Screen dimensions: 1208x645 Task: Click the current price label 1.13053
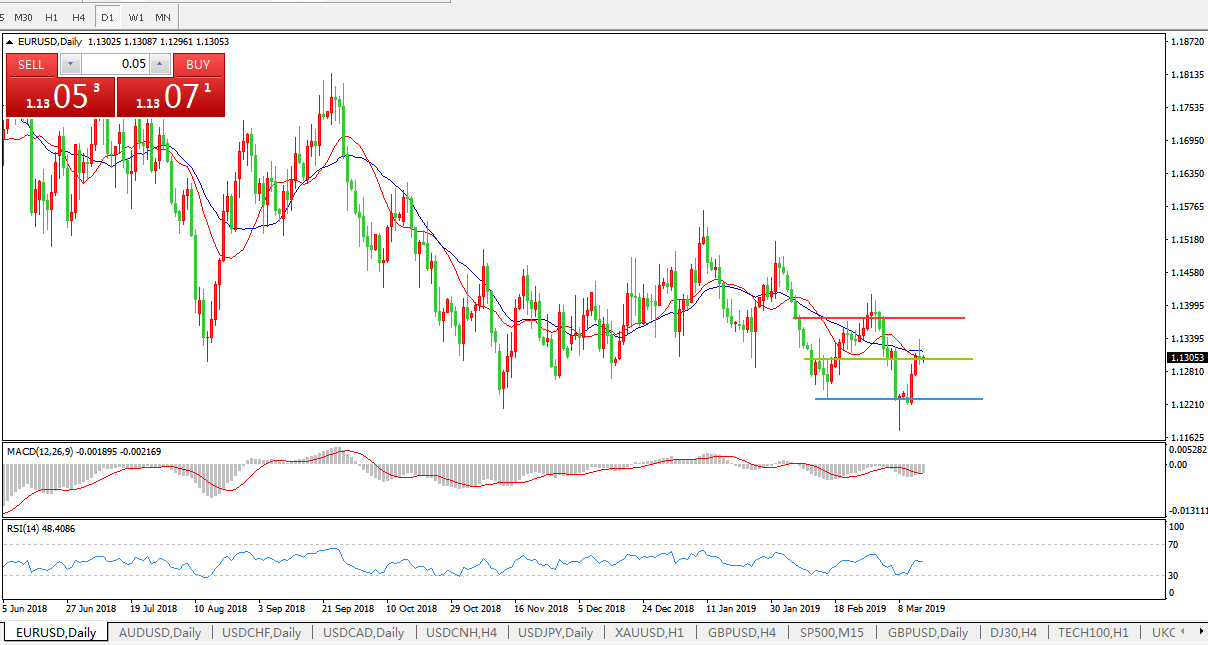click(1186, 357)
